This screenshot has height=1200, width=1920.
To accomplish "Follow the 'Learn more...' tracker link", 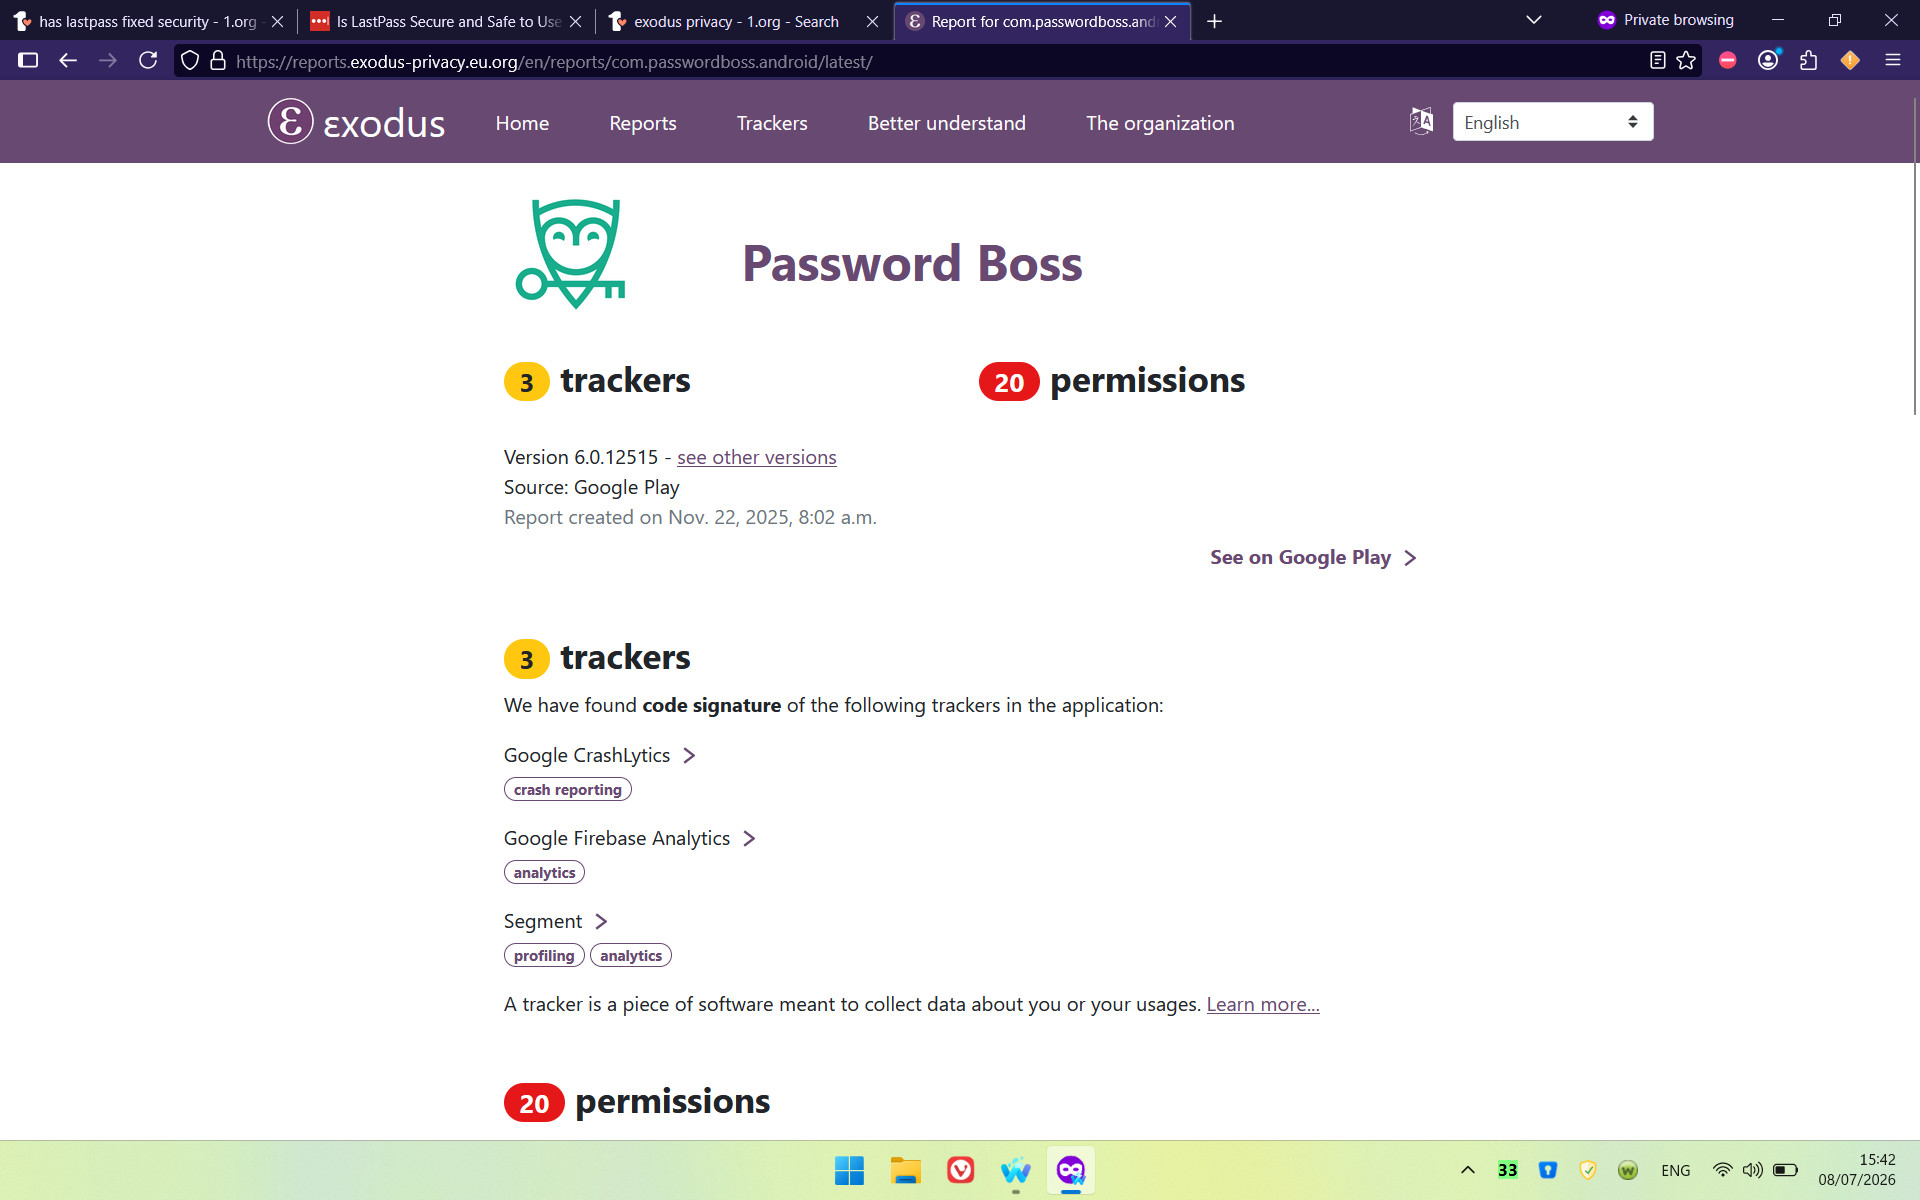I will [x=1263, y=1004].
